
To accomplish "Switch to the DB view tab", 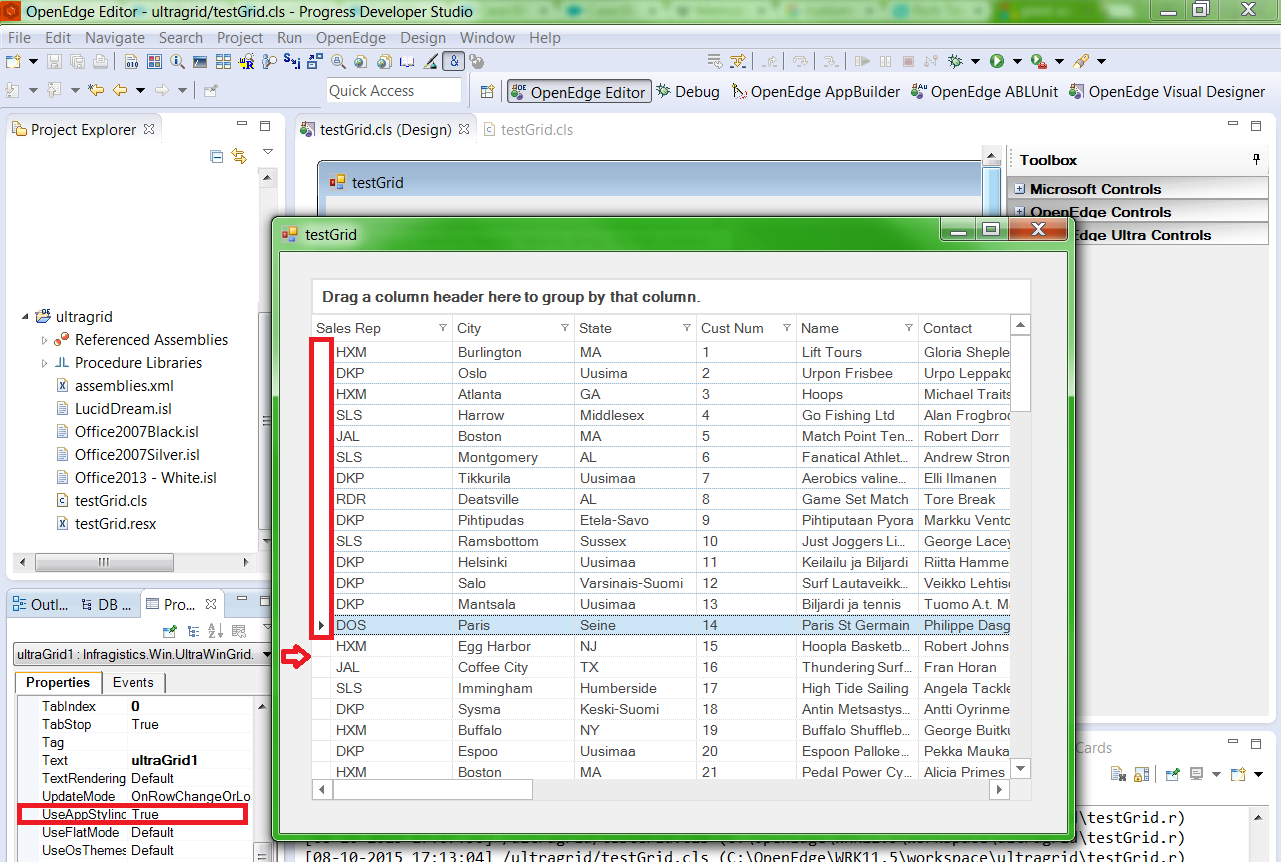I will pyautogui.click(x=106, y=604).
